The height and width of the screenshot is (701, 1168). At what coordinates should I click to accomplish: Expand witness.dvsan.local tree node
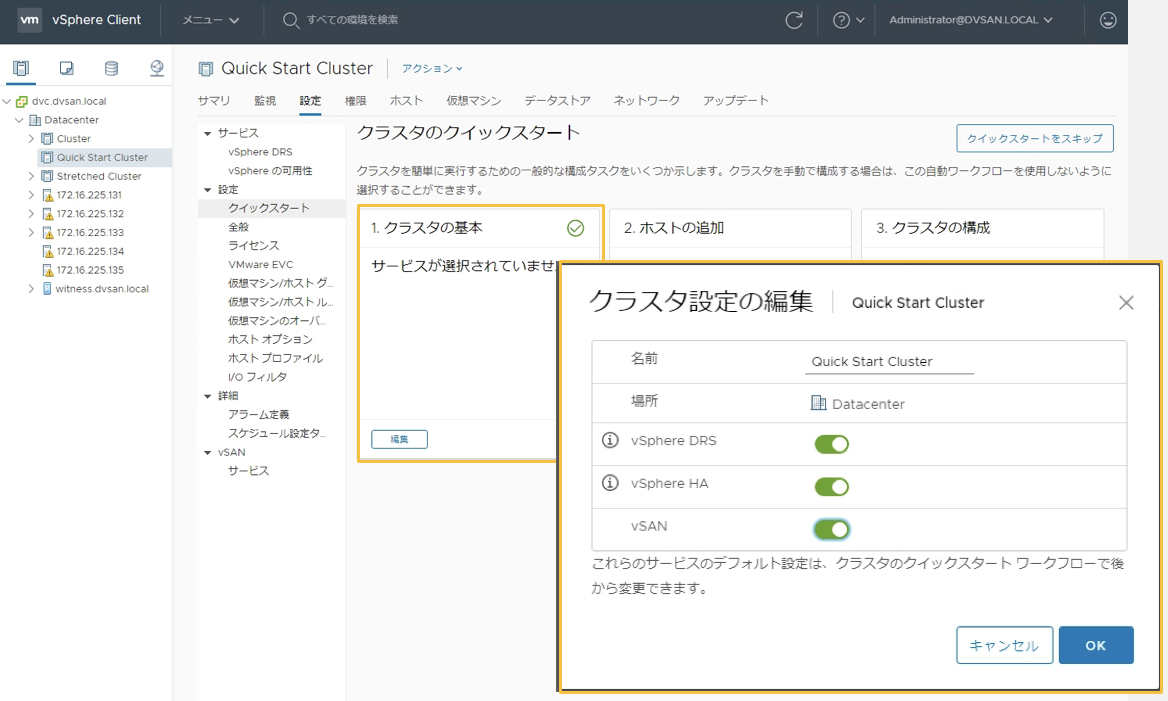[x=31, y=288]
